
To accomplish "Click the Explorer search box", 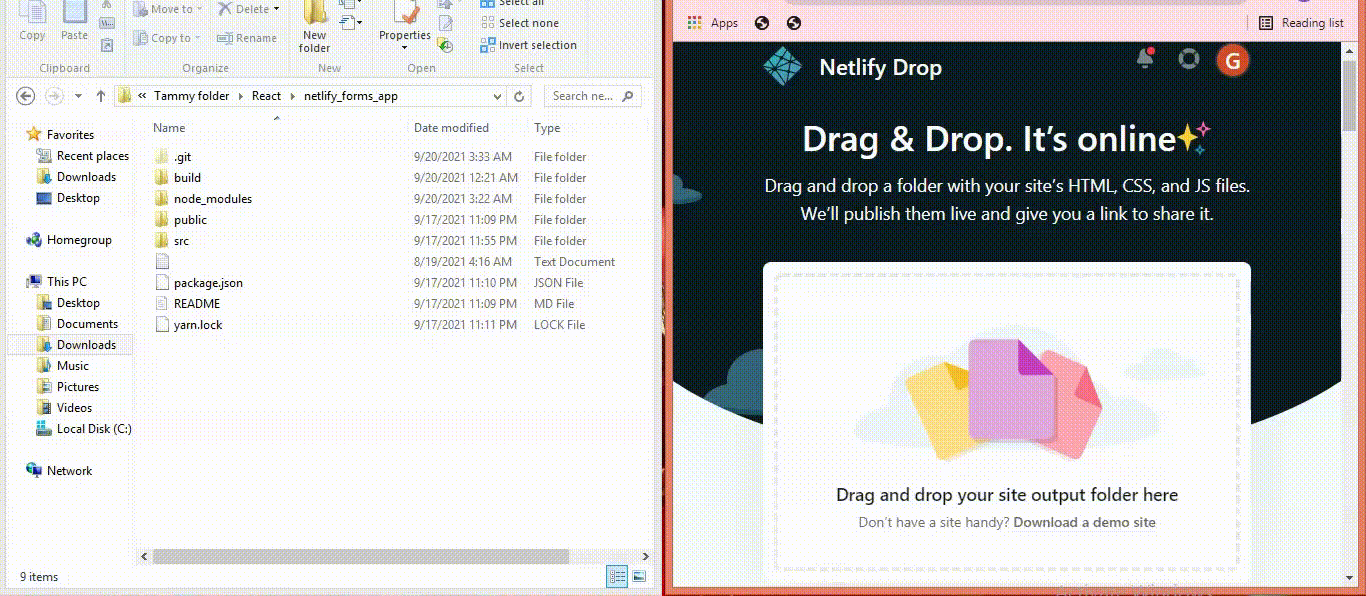I will tap(592, 96).
